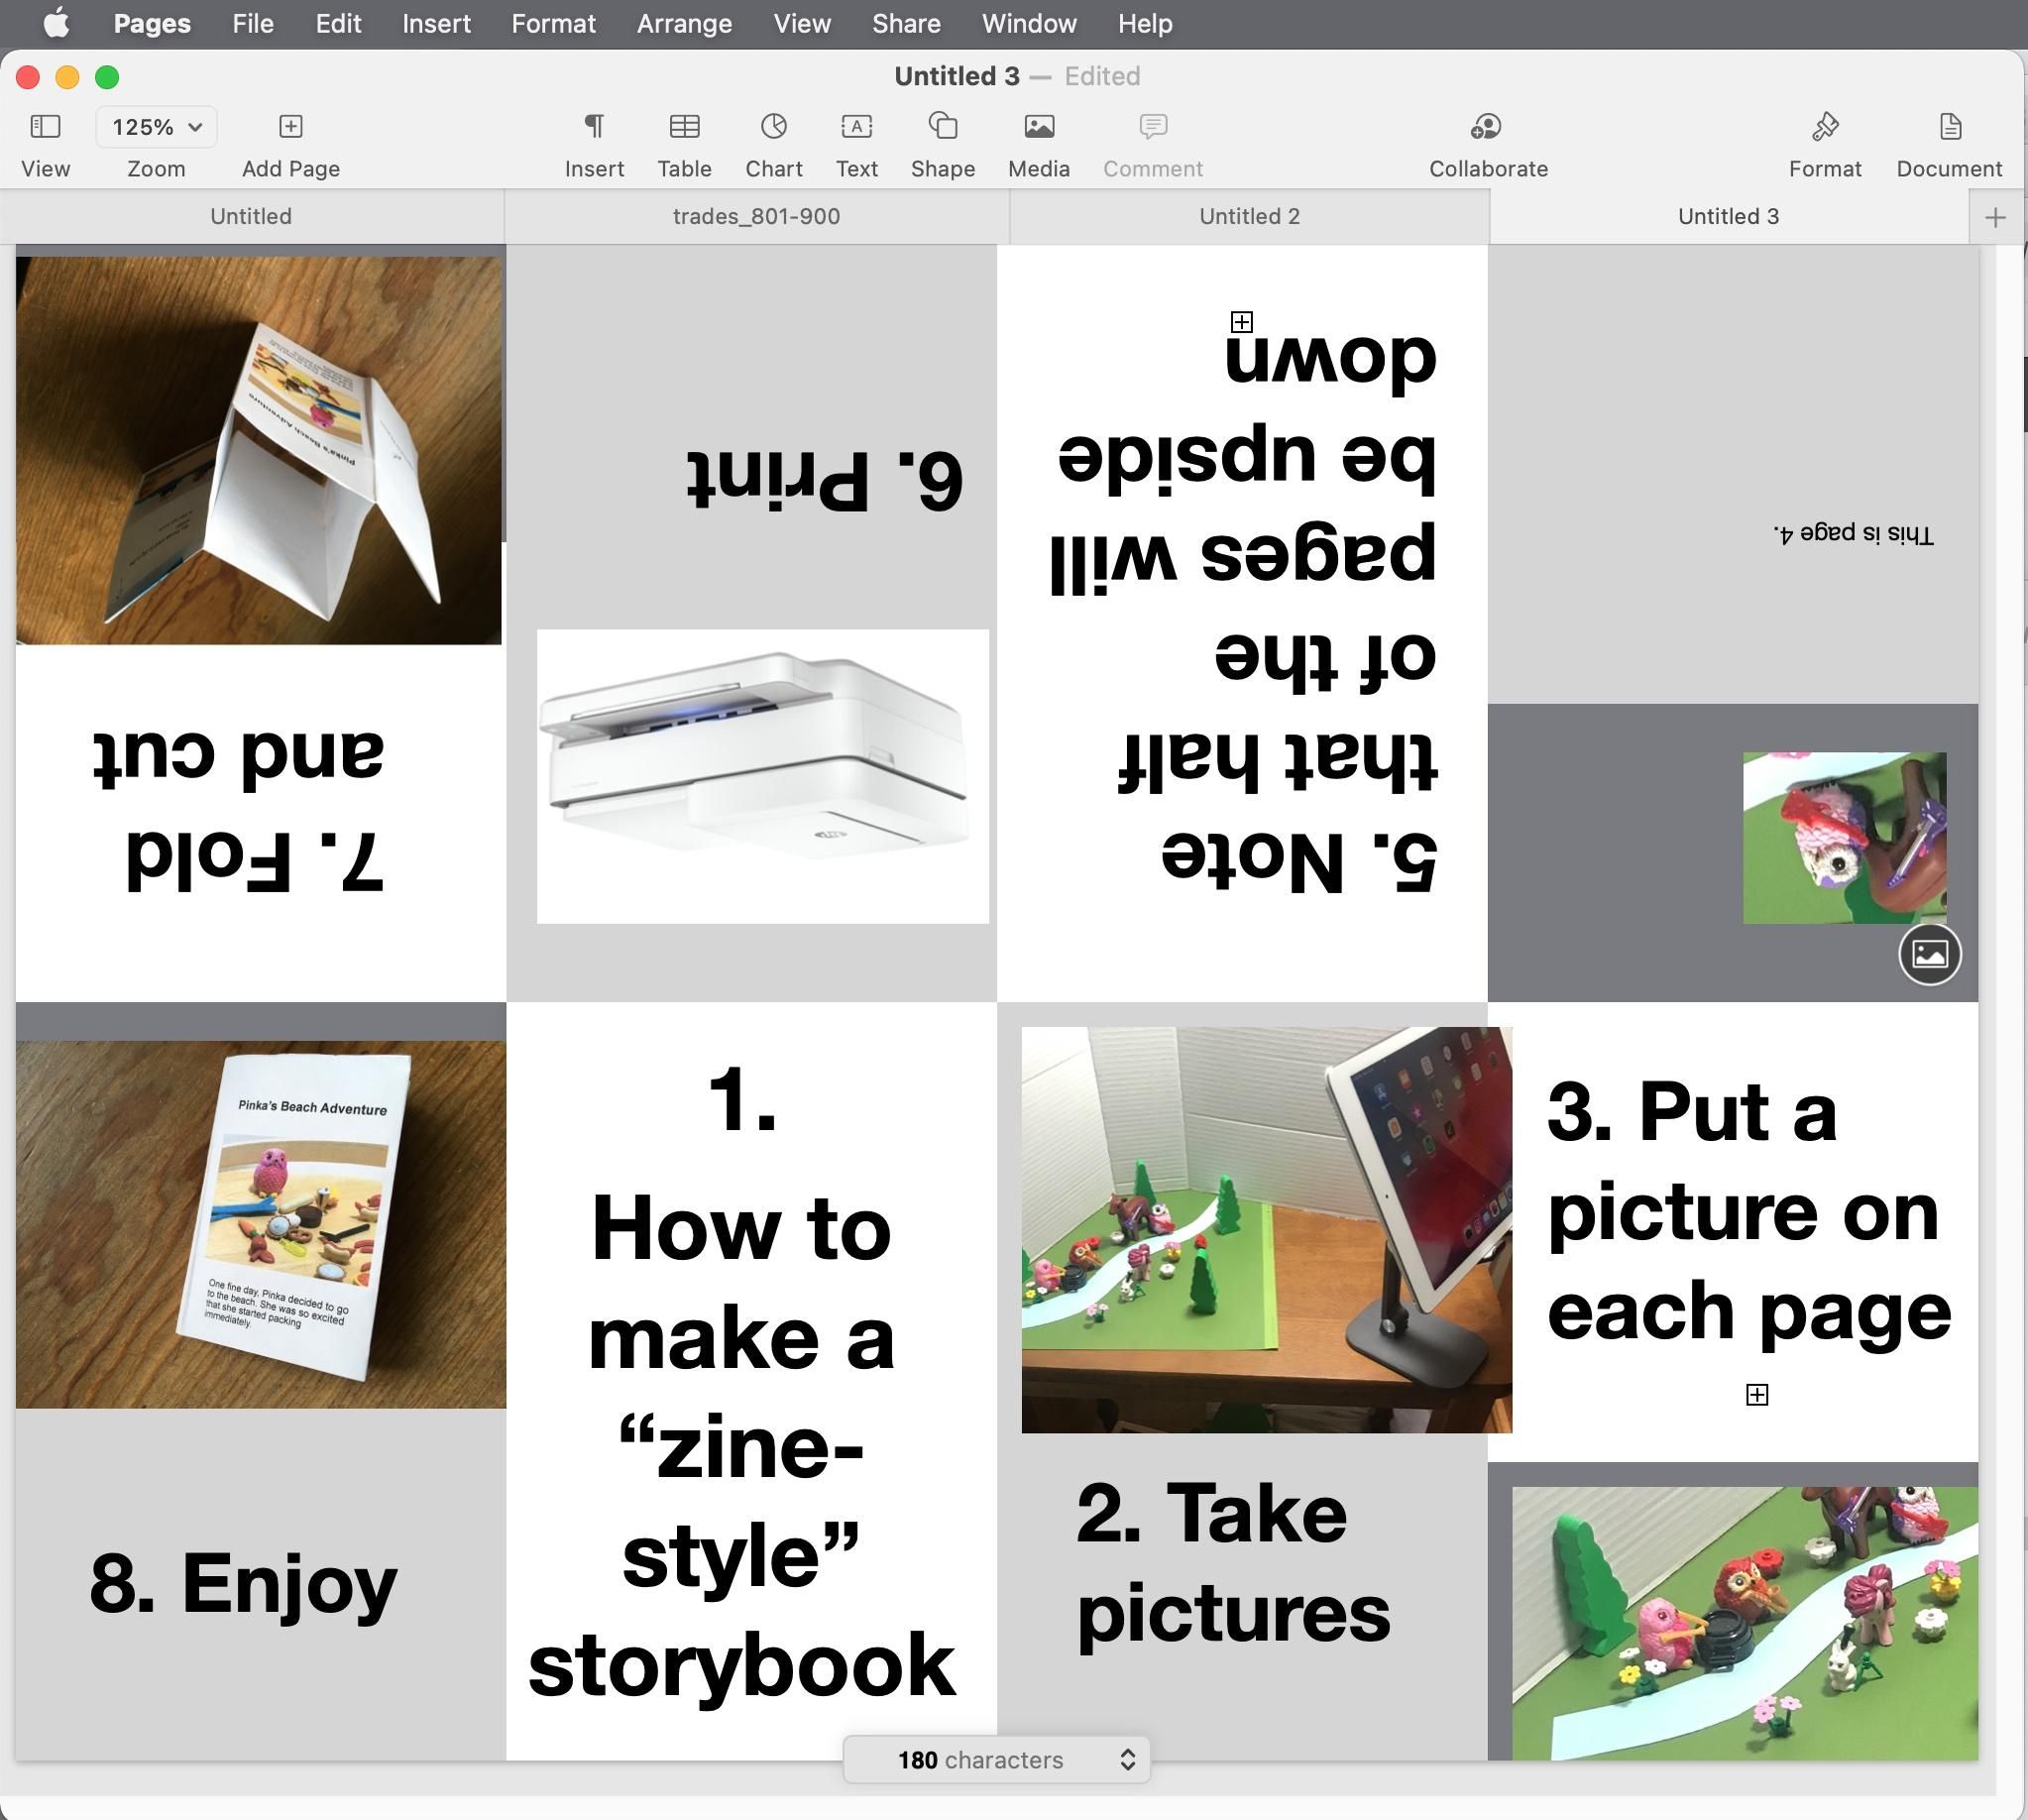
Task: Add a Text box using toolbar icon
Action: [857, 140]
